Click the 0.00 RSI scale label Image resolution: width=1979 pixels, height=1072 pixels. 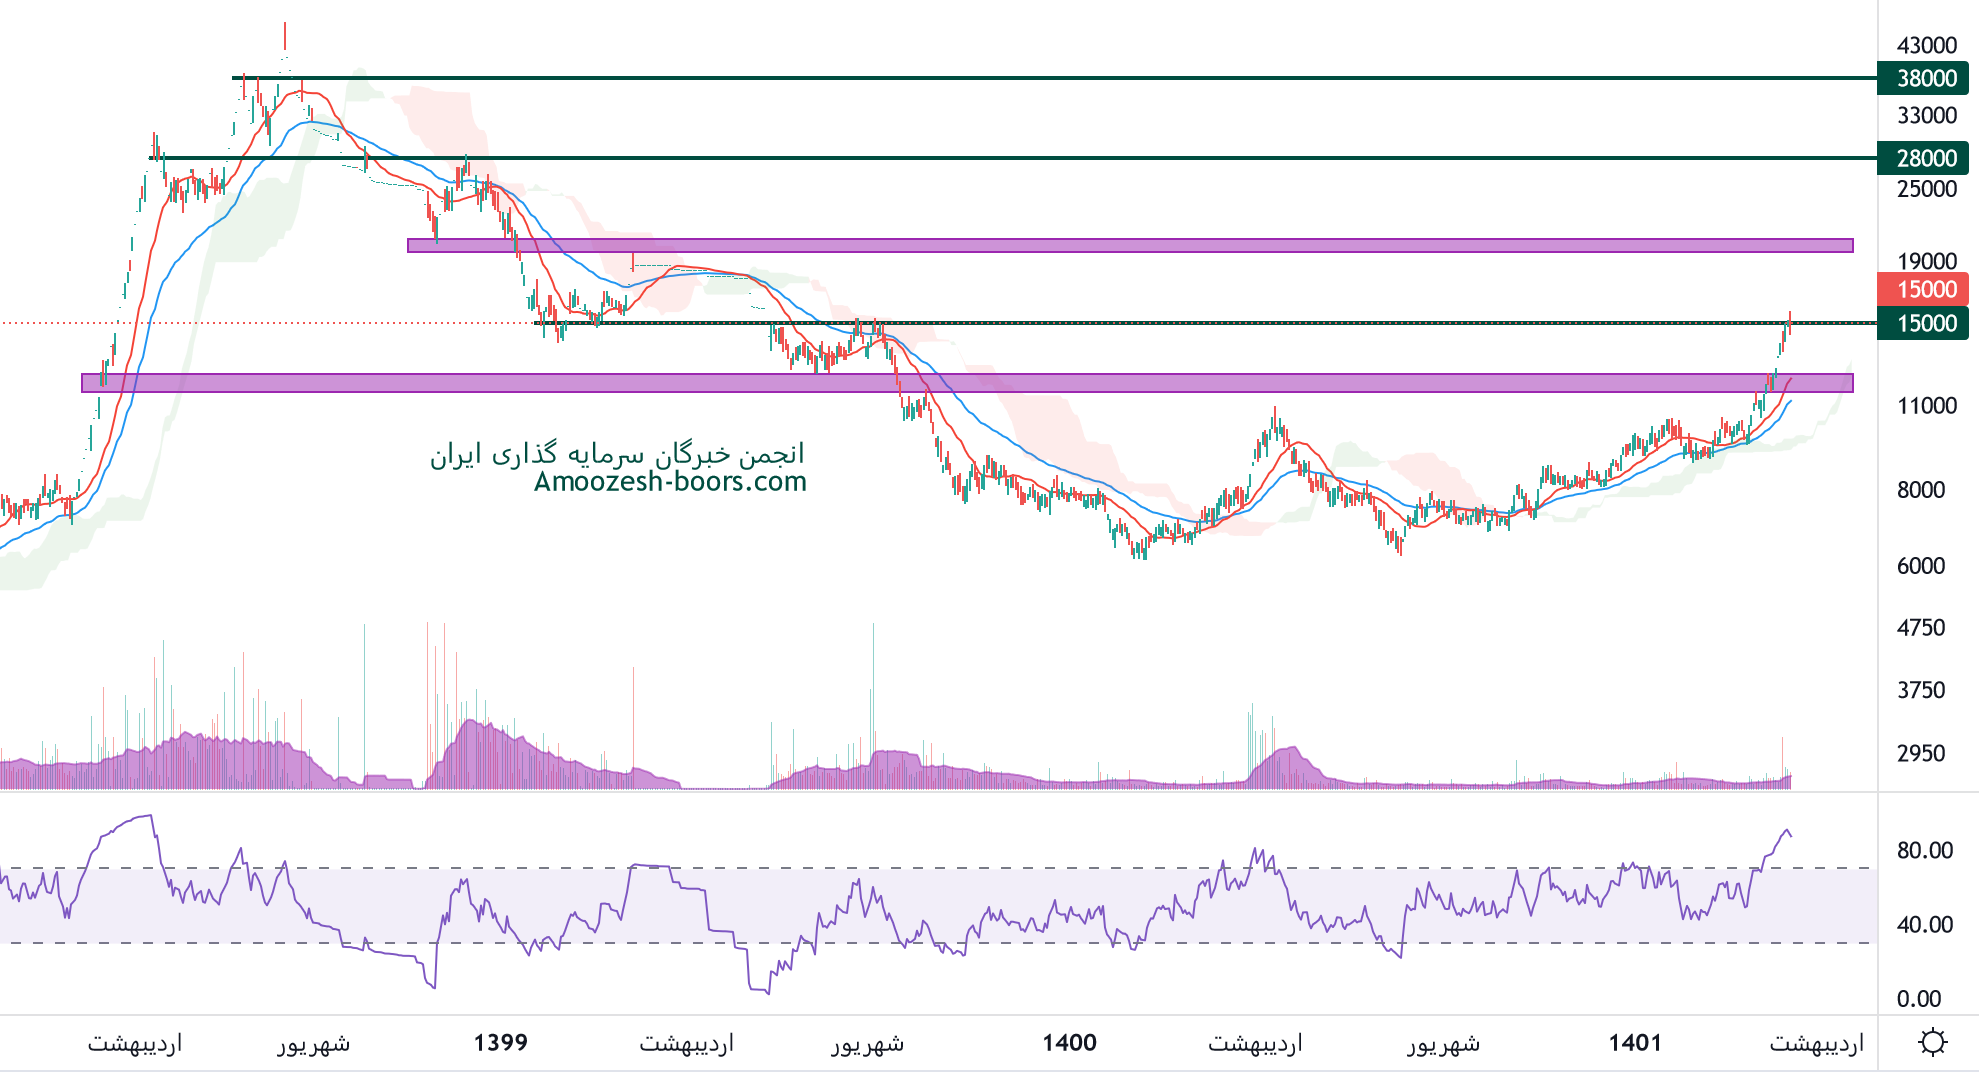point(1918,999)
